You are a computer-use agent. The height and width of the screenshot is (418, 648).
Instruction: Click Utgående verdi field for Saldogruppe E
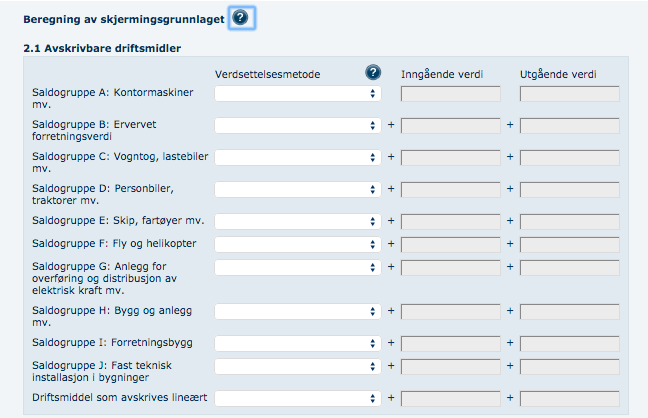click(569, 221)
